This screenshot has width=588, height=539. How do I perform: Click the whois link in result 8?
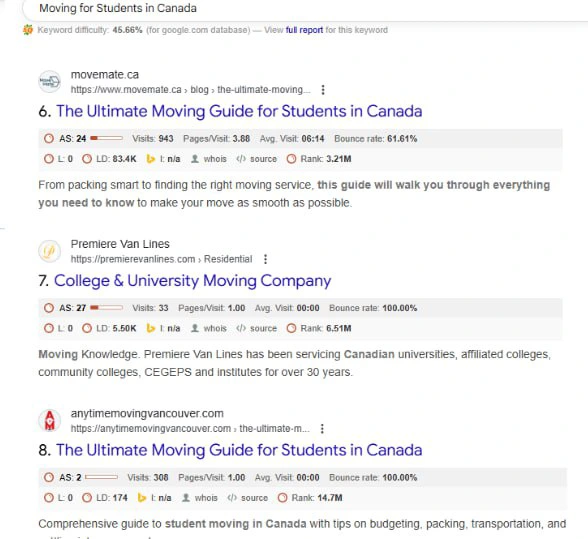tap(206, 498)
